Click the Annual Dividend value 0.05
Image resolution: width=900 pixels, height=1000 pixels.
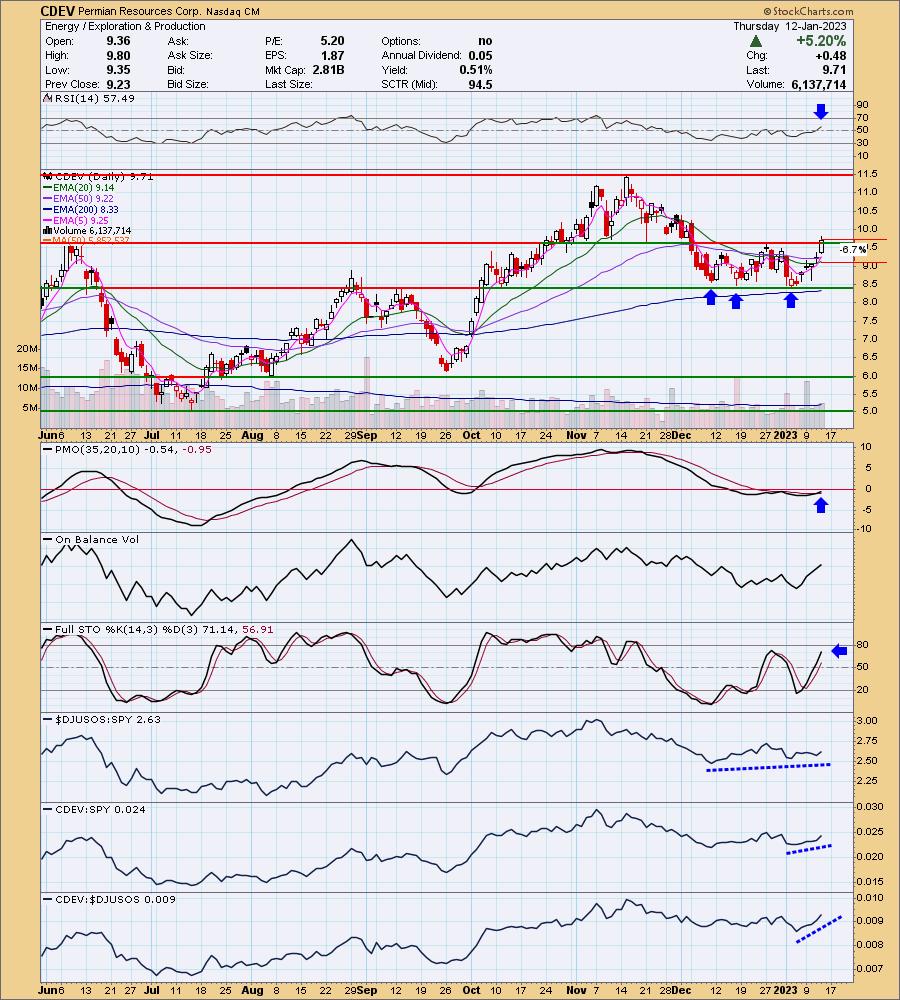(480, 55)
